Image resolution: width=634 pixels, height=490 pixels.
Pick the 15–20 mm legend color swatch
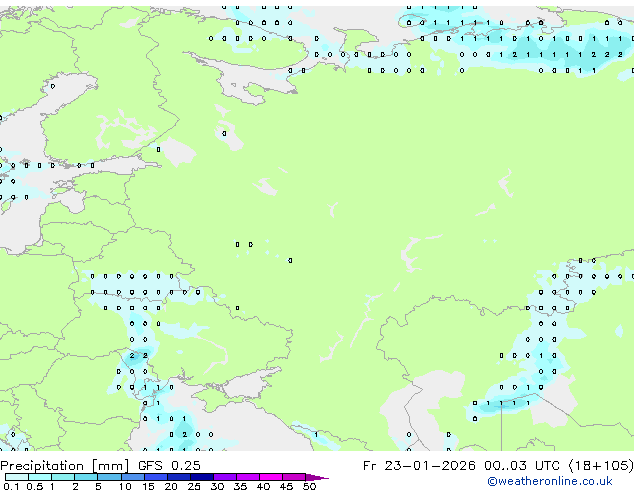155,477
